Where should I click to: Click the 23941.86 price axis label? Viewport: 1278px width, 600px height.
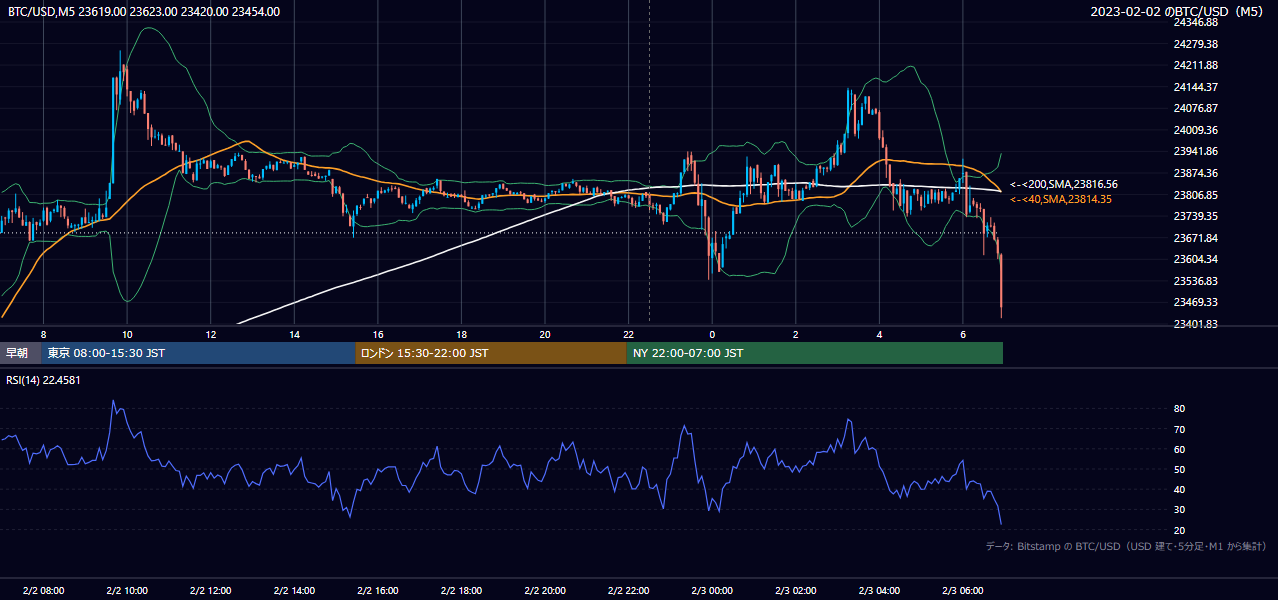1195,151
